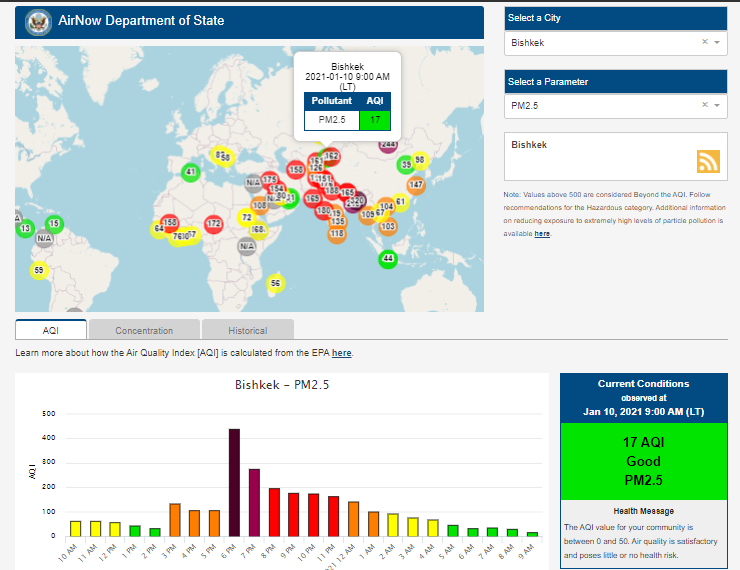Switch to the Historical tab

pyautogui.click(x=247, y=330)
